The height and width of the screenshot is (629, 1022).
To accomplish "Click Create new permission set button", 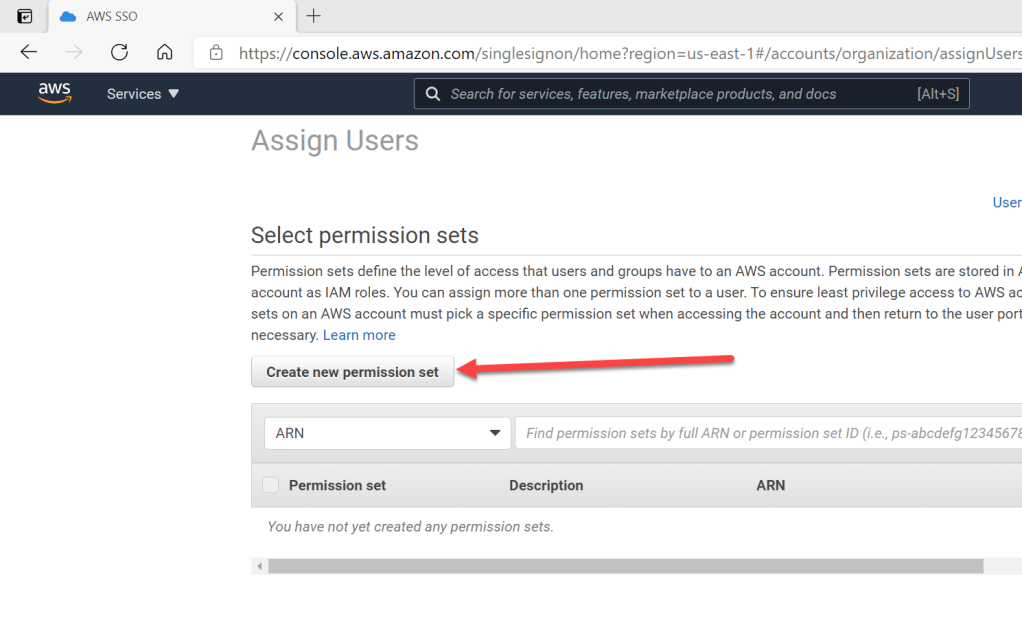I will tap(352, 372).
